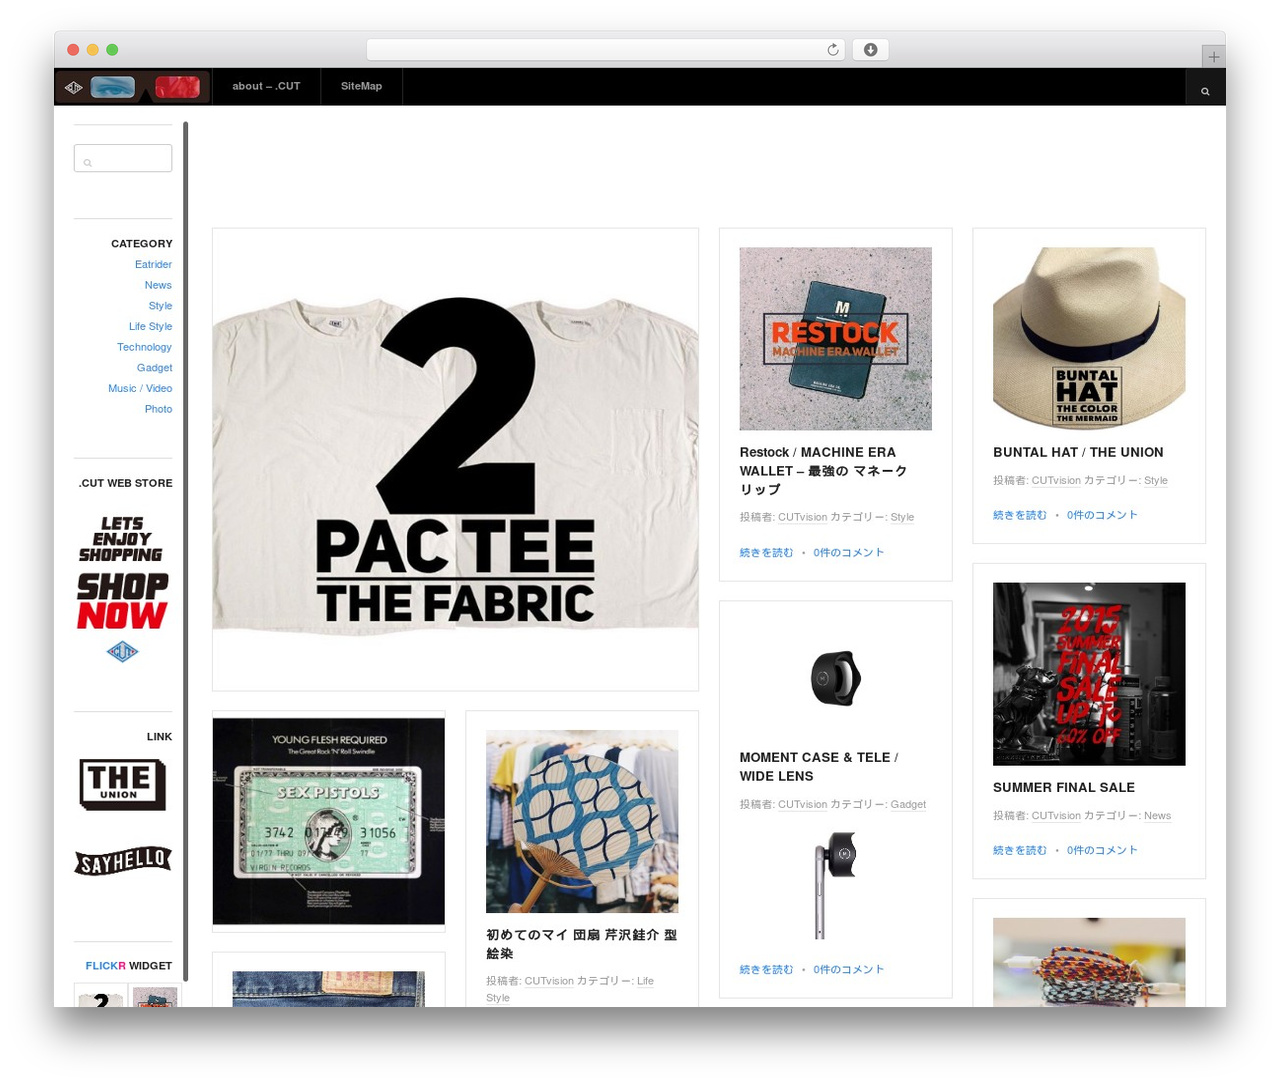Open the search icon in the black navigation bar
Screen dimensions: 1280x1084
tap(1205, 91)
